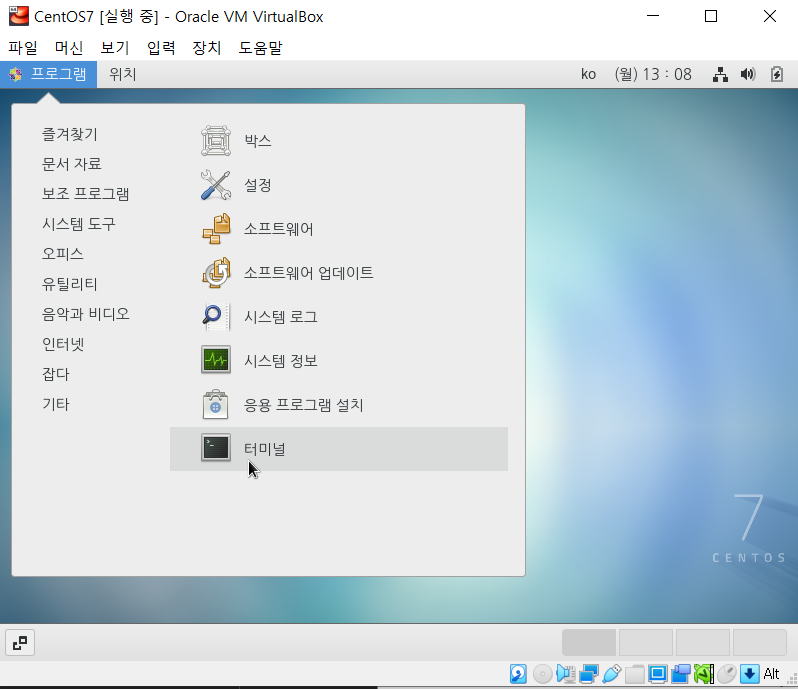Open the volume speaker icon in top panel
Viewport: 798px width, 689px height.
748,74
